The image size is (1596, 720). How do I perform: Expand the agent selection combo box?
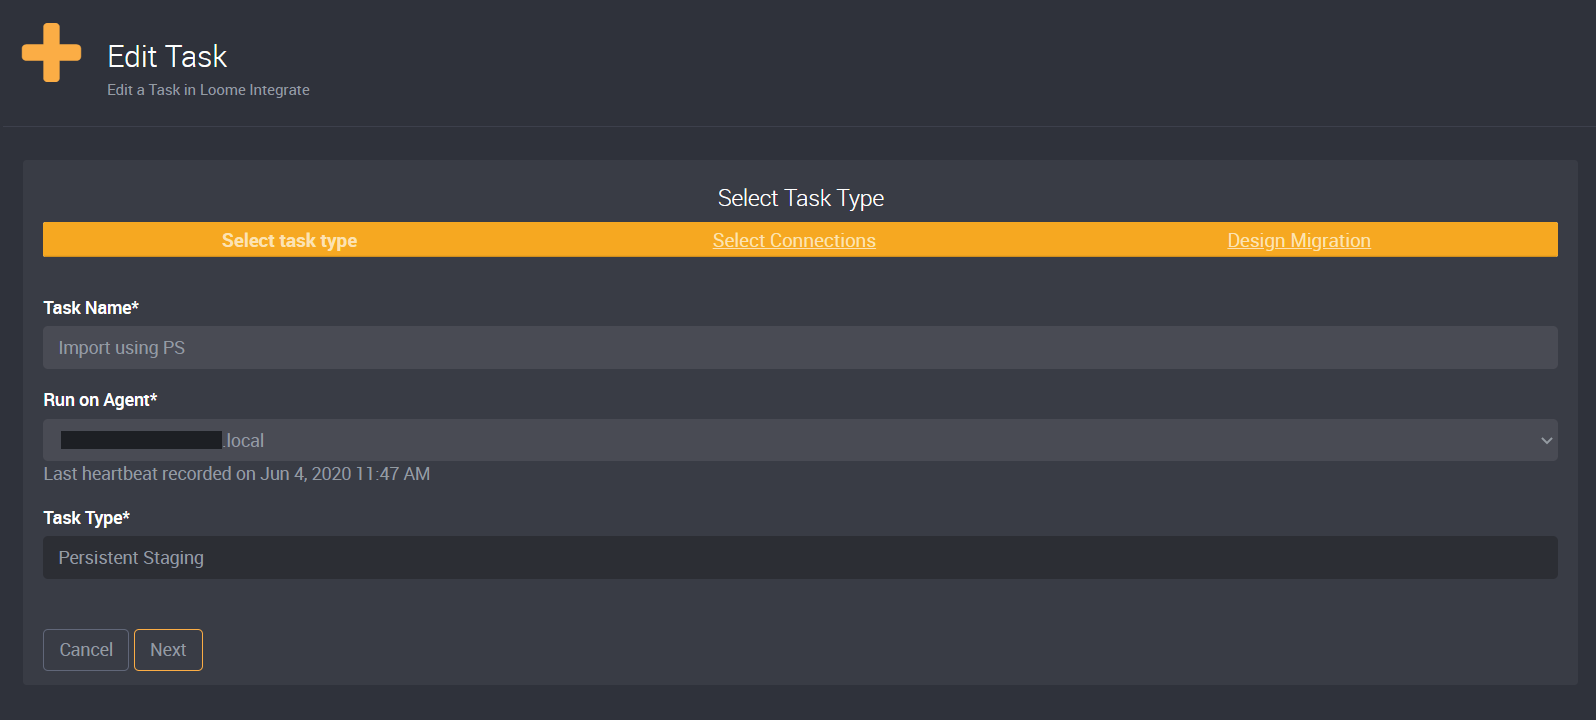click(800, 440)
